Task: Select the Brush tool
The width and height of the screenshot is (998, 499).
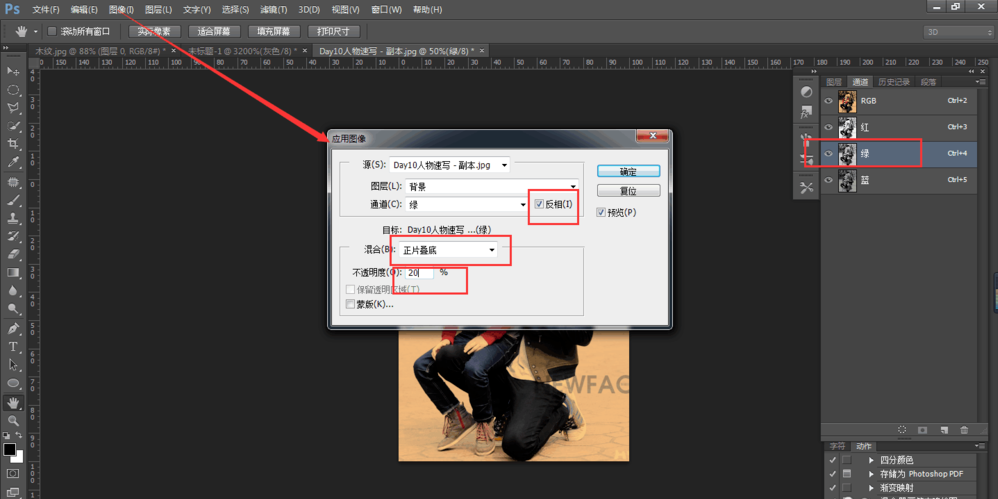Action: point(13,200)
